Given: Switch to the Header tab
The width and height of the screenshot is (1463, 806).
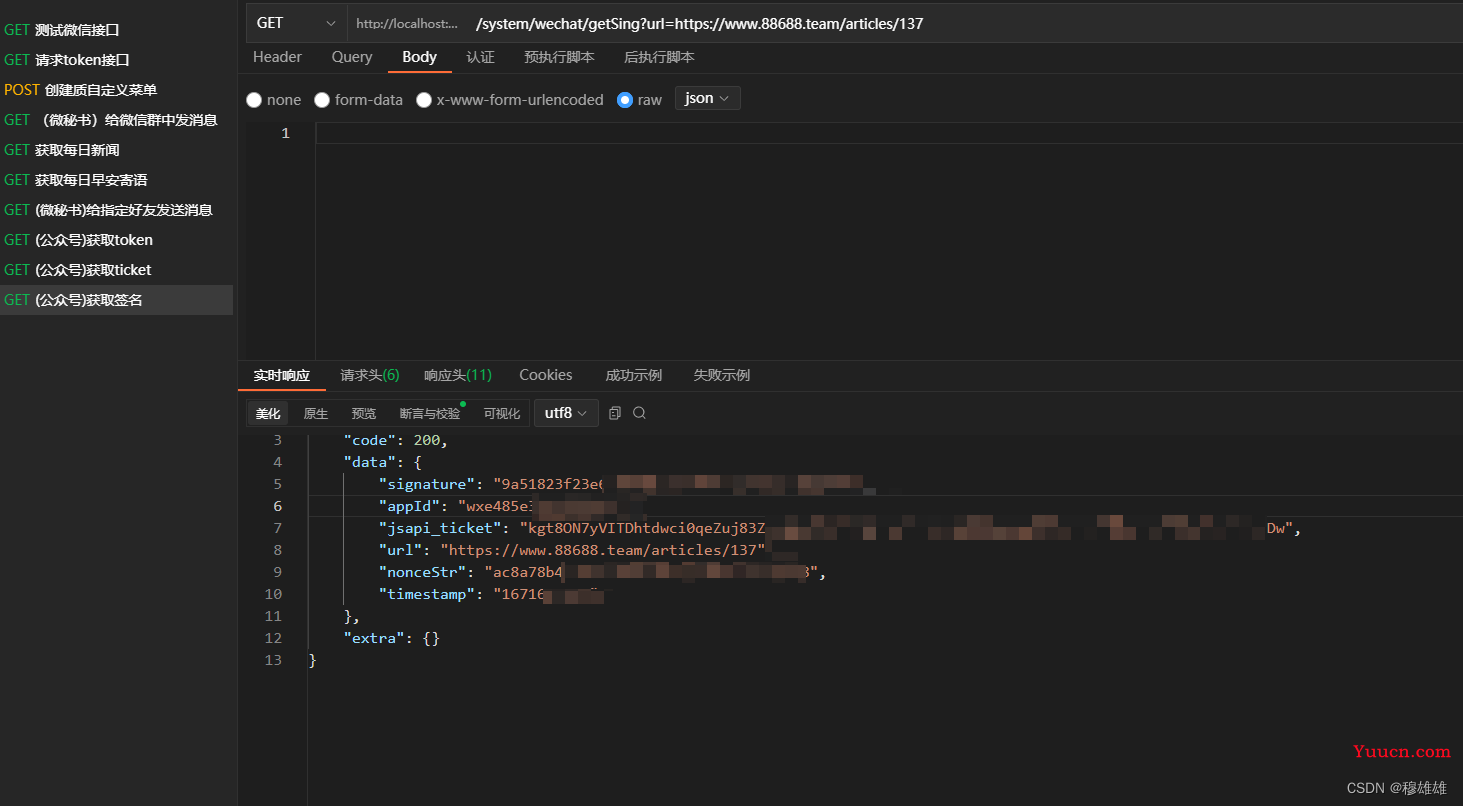Looking at the screenshot, I should pyautogui.click(x=277, y=57).
